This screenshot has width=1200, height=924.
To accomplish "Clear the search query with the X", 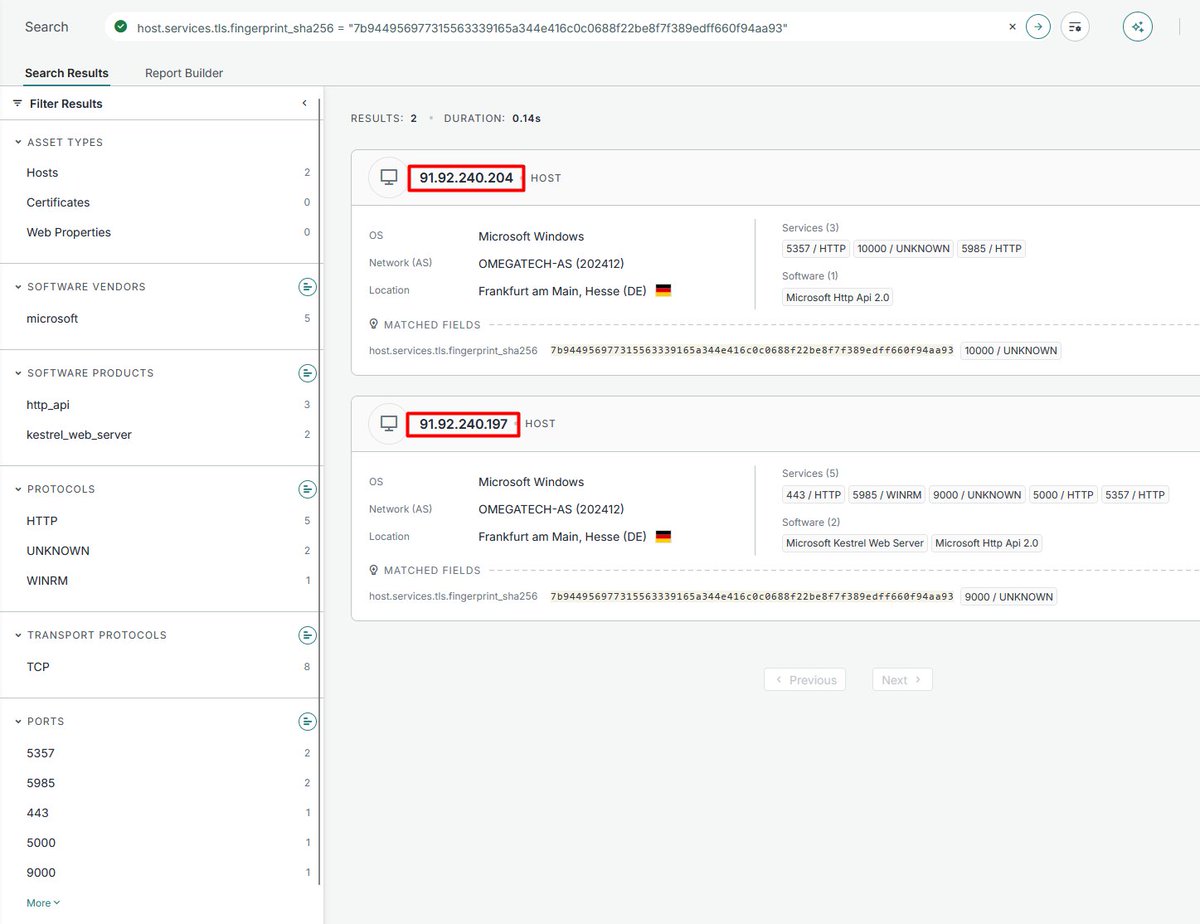I will (1012, 27).
